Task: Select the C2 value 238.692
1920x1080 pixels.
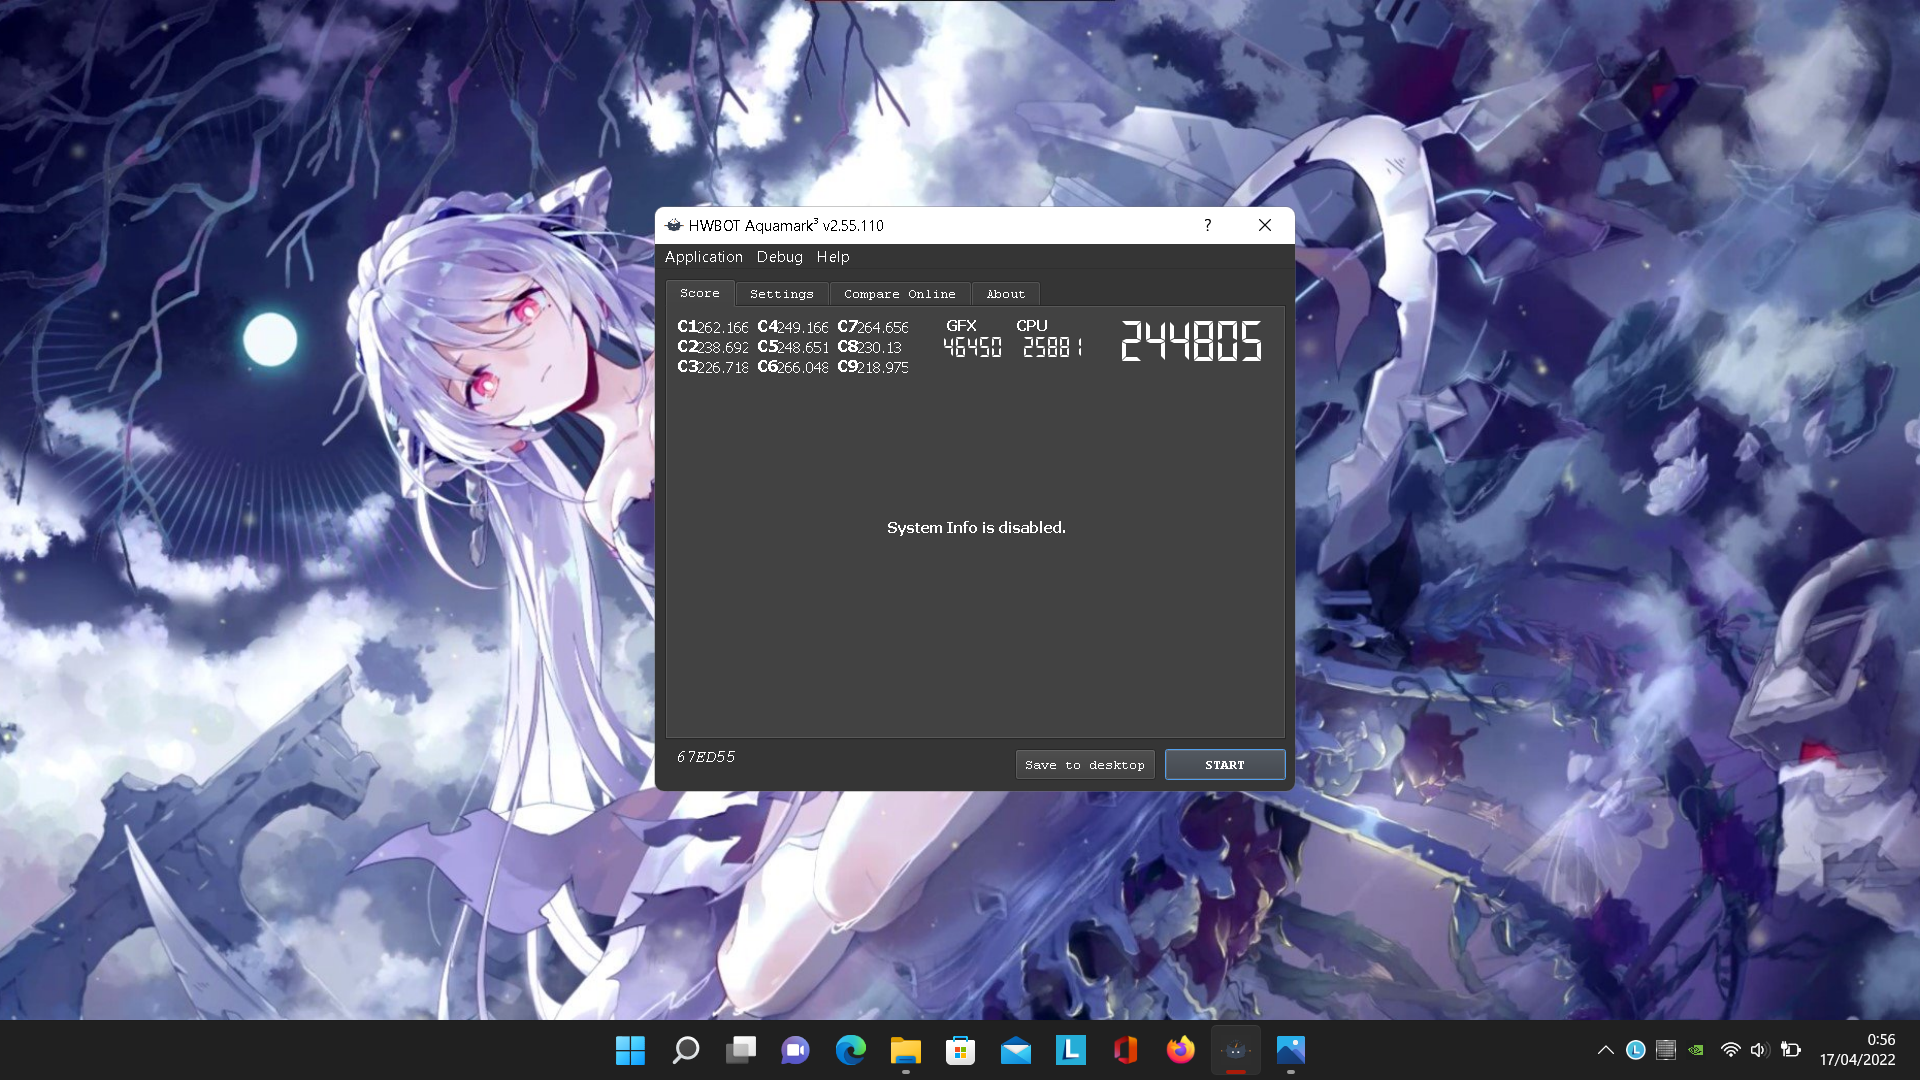Action: point(723,348)
